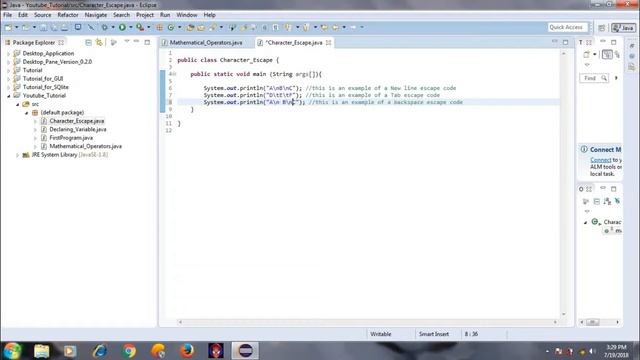The image size is (640, 360).
Task: Close the Character_Escape.java editor tab
Action: pyautogui.click(x=329, y=42)
